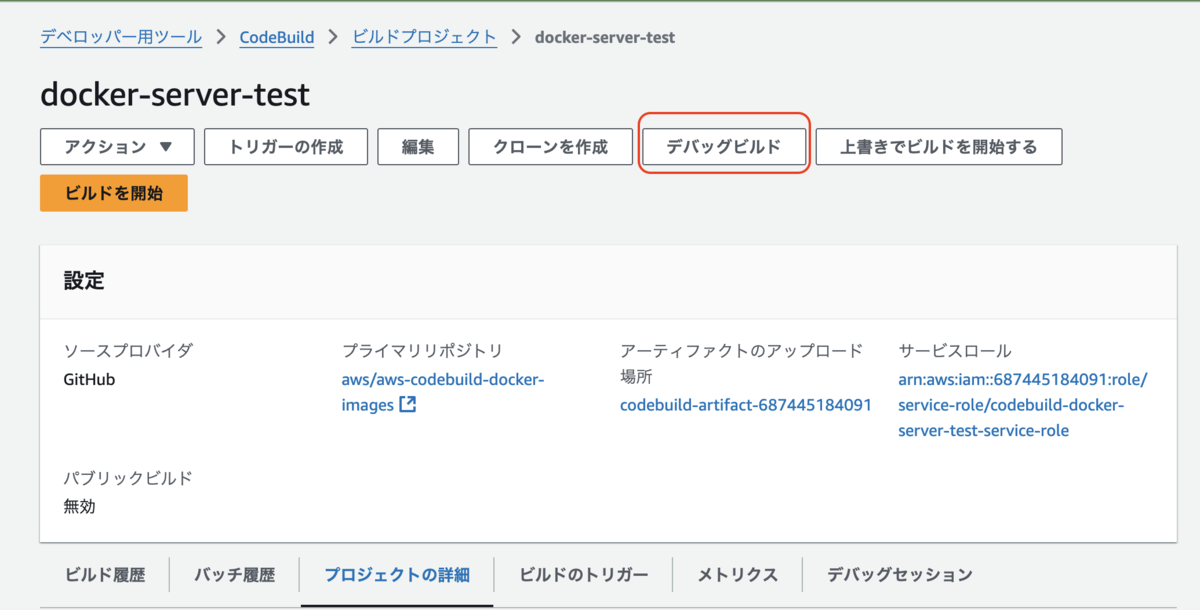Start a デバッグビルド

click(723, 147)
